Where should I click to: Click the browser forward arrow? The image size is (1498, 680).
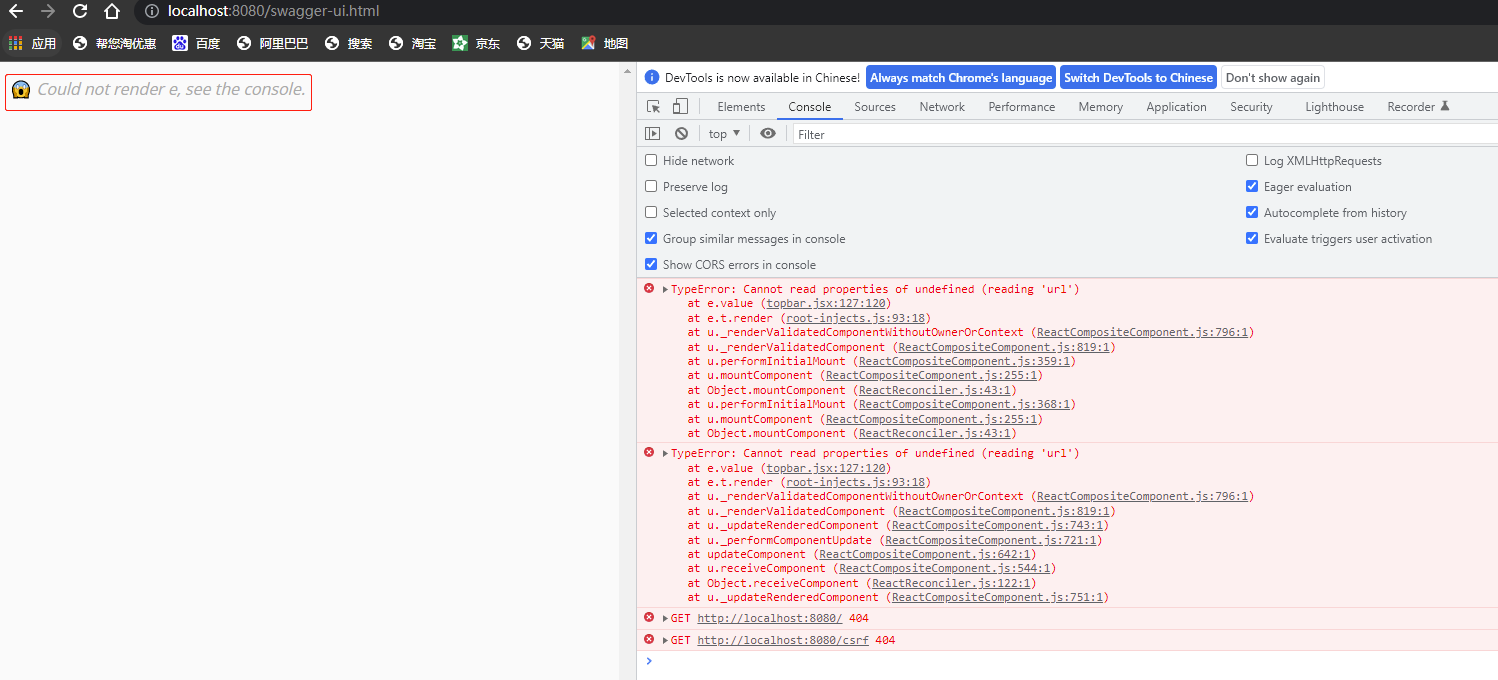(x=48, y=12)
